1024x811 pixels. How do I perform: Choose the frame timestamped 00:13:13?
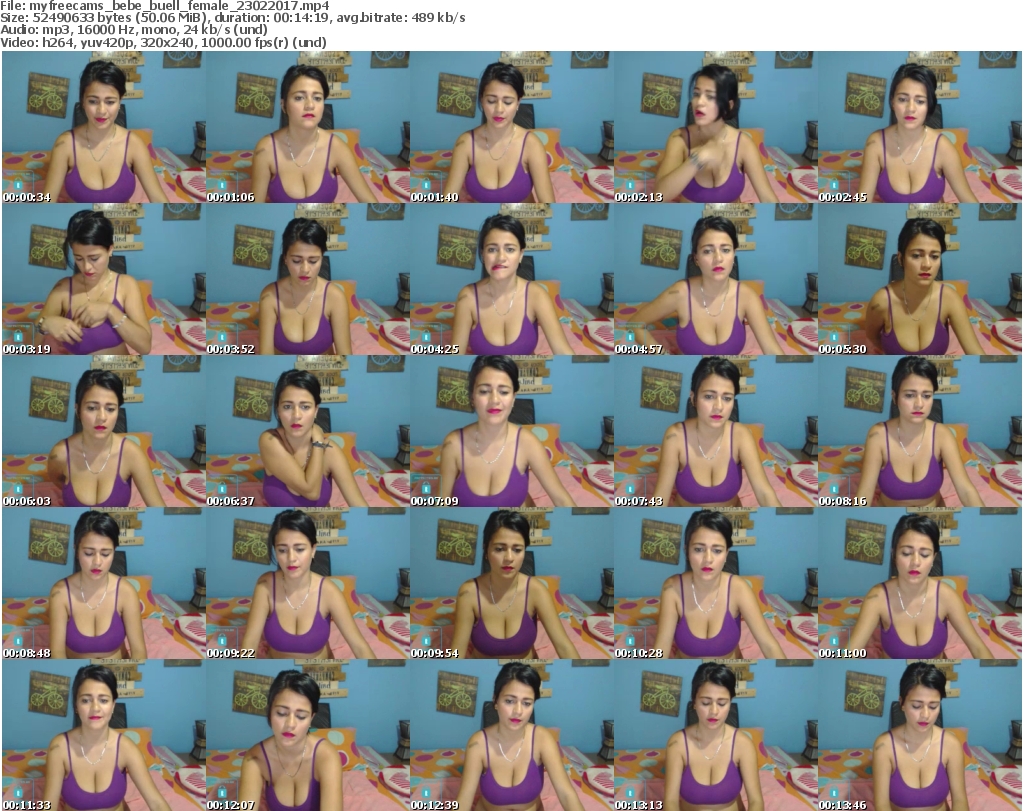[716, 735]
